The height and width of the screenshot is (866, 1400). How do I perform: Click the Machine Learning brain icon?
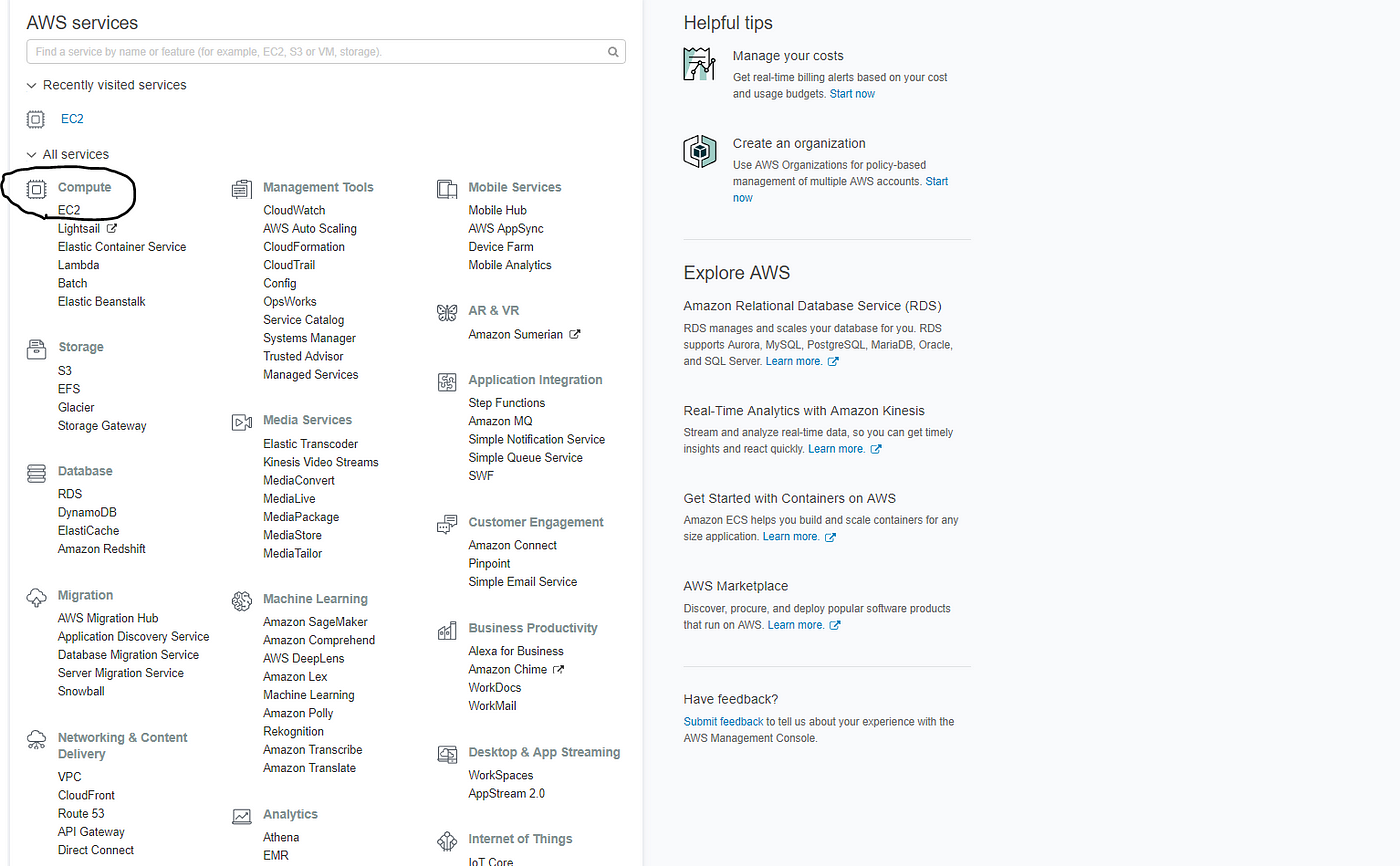tap(241, 600)
